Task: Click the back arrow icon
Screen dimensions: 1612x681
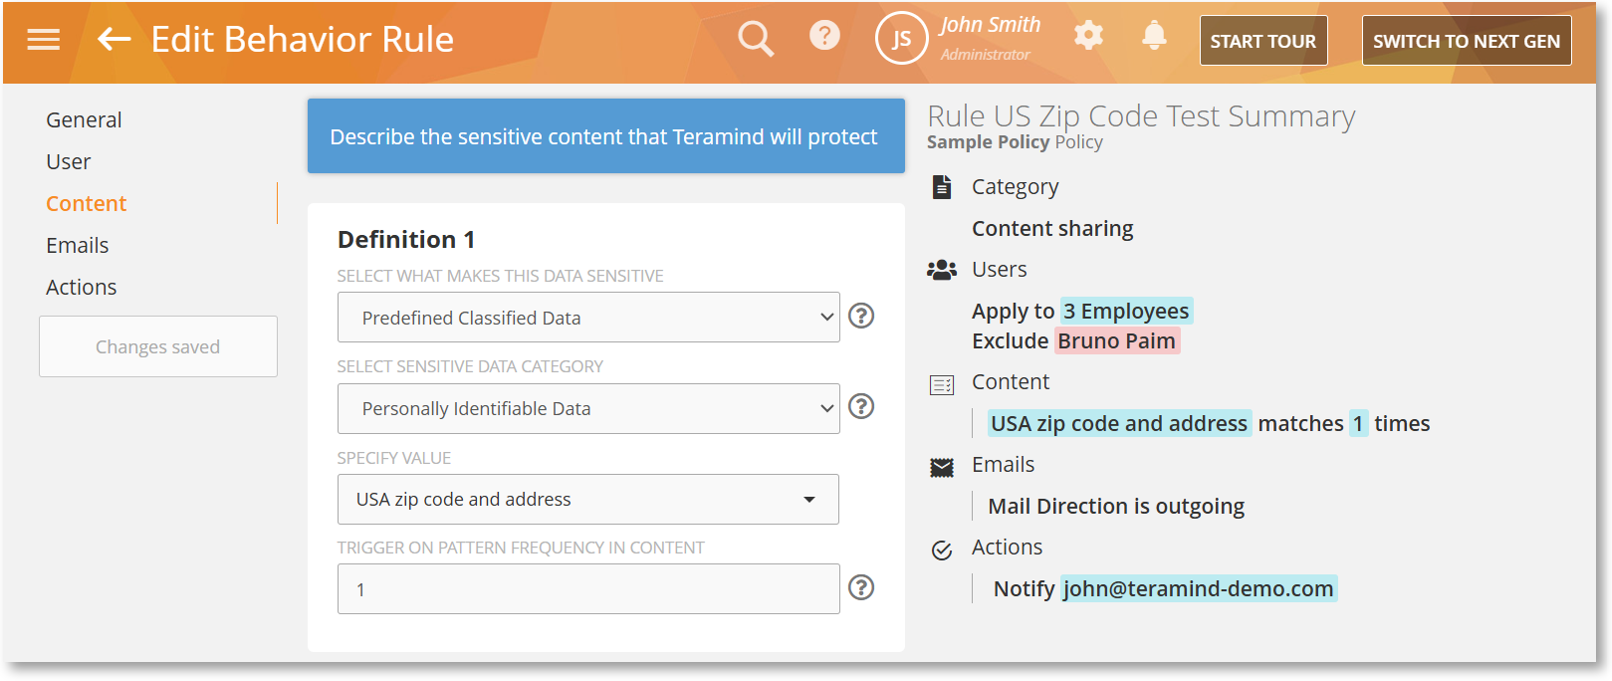Action: click(x=114, y=40)
